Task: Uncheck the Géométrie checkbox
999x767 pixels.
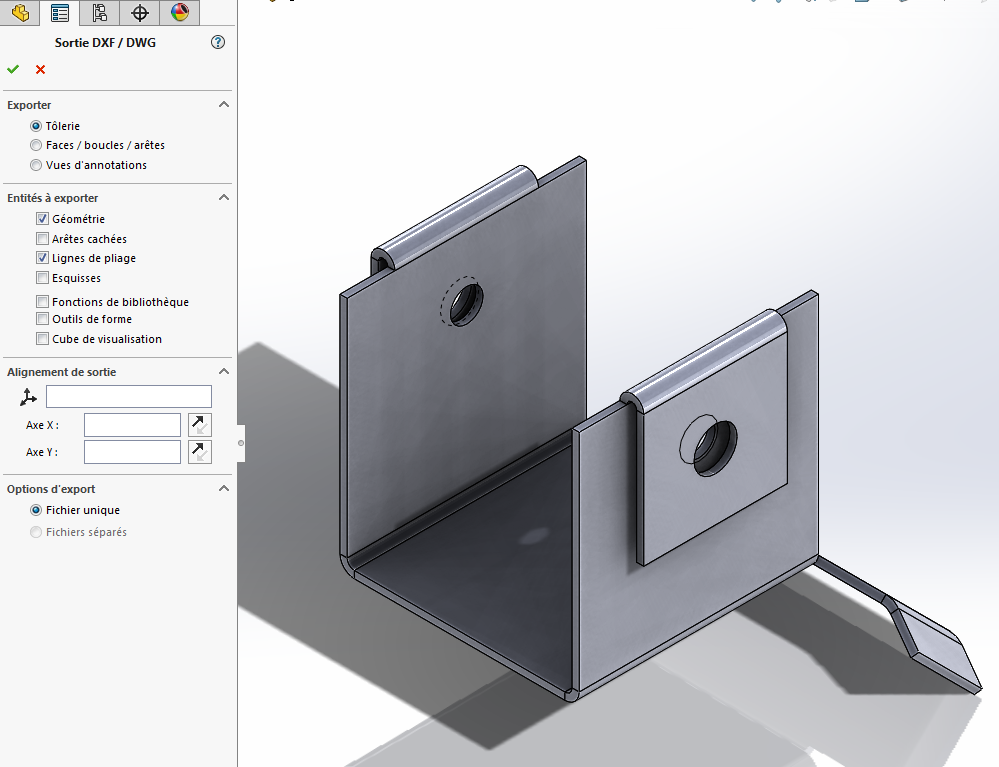Action: click(x=43, y=219)
